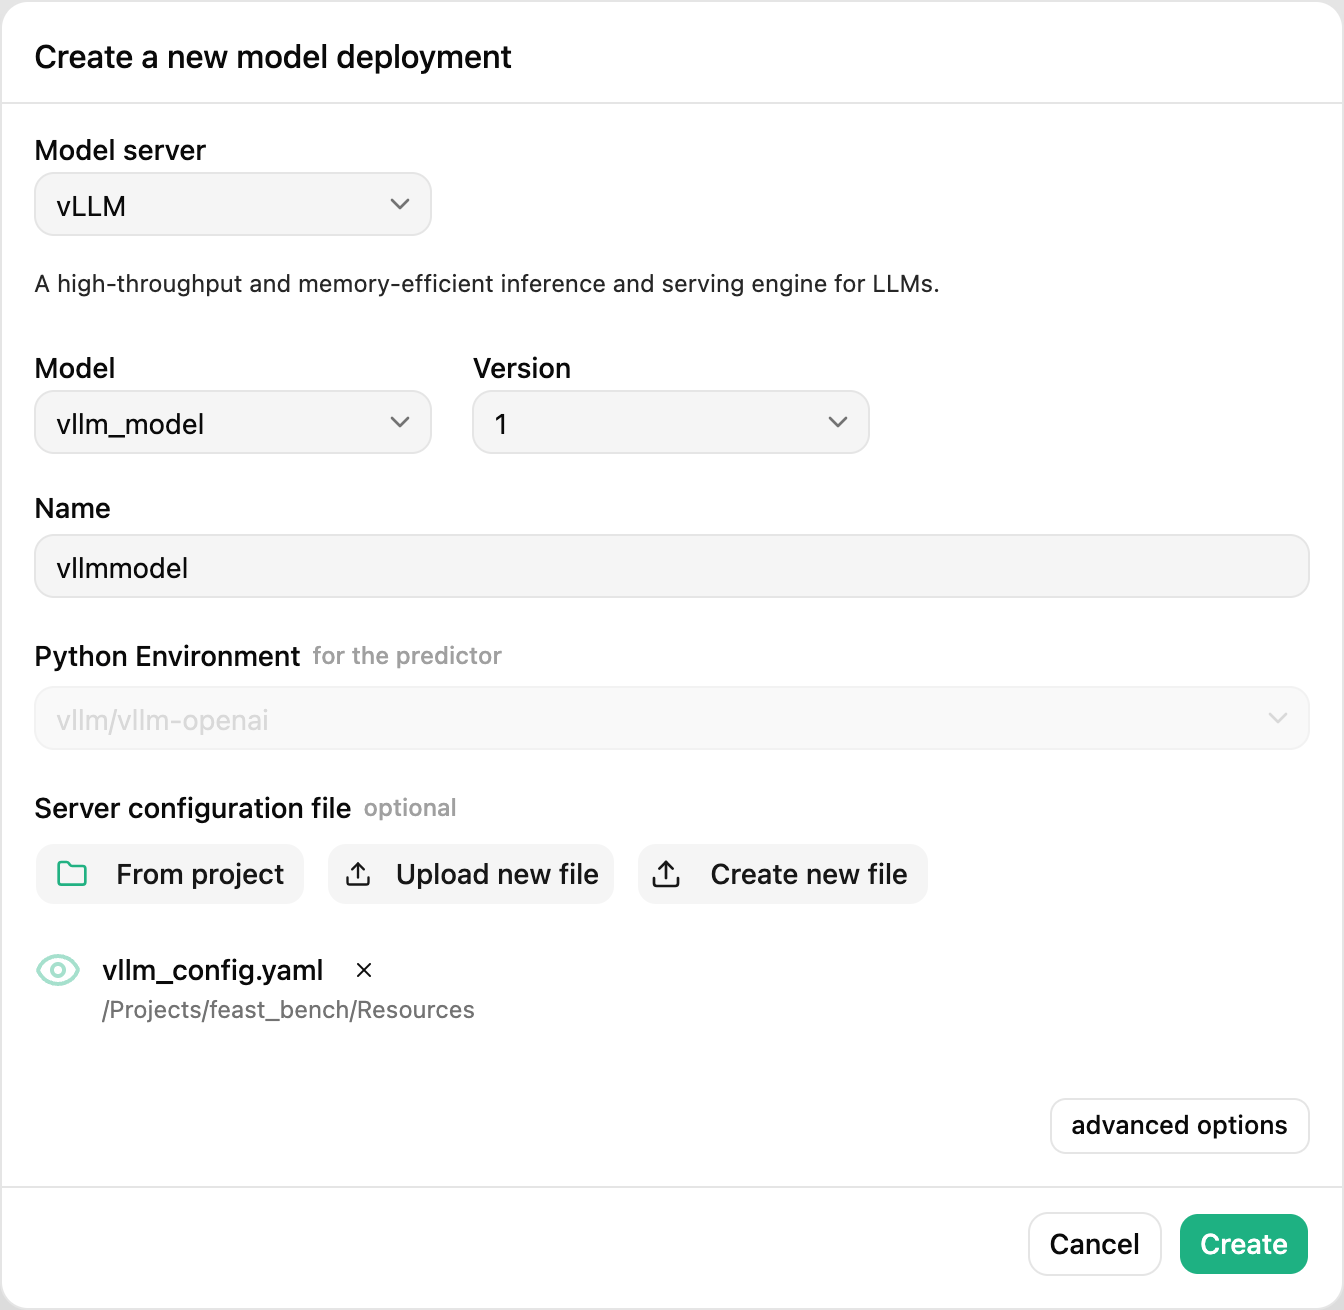Click the Create new file button
Image resolution: width=1344 pixels, height=1310 pixels.
click(783, 874)
